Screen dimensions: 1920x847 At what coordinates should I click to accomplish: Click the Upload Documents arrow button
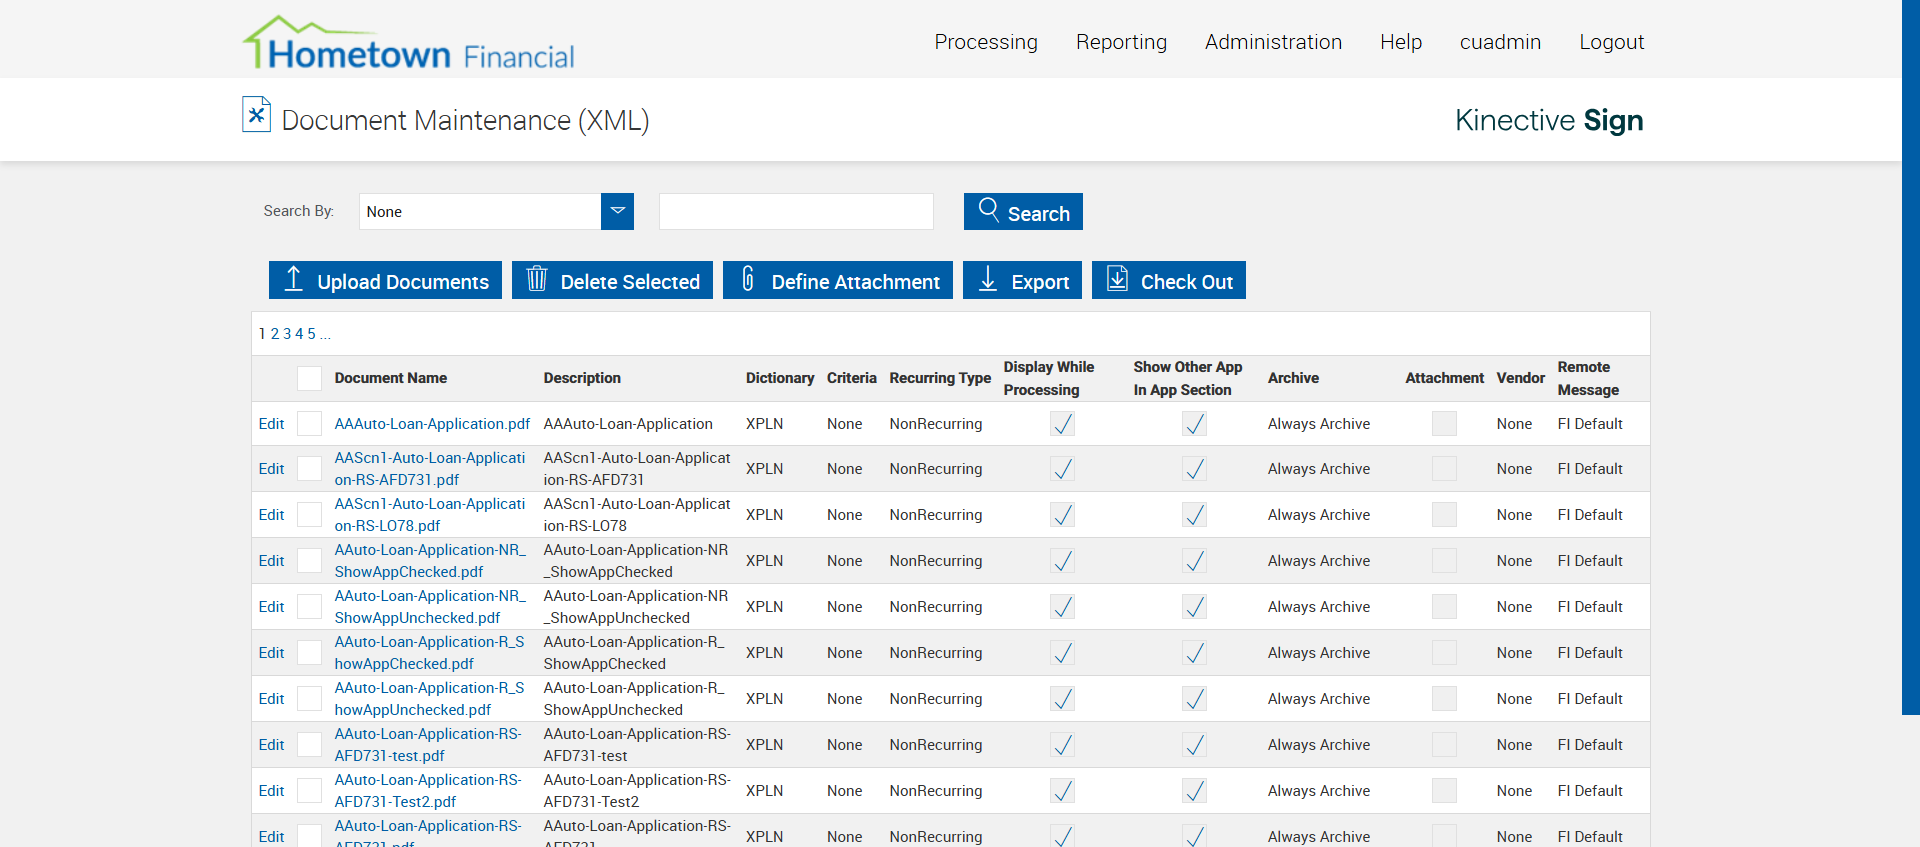click(385, 281)
